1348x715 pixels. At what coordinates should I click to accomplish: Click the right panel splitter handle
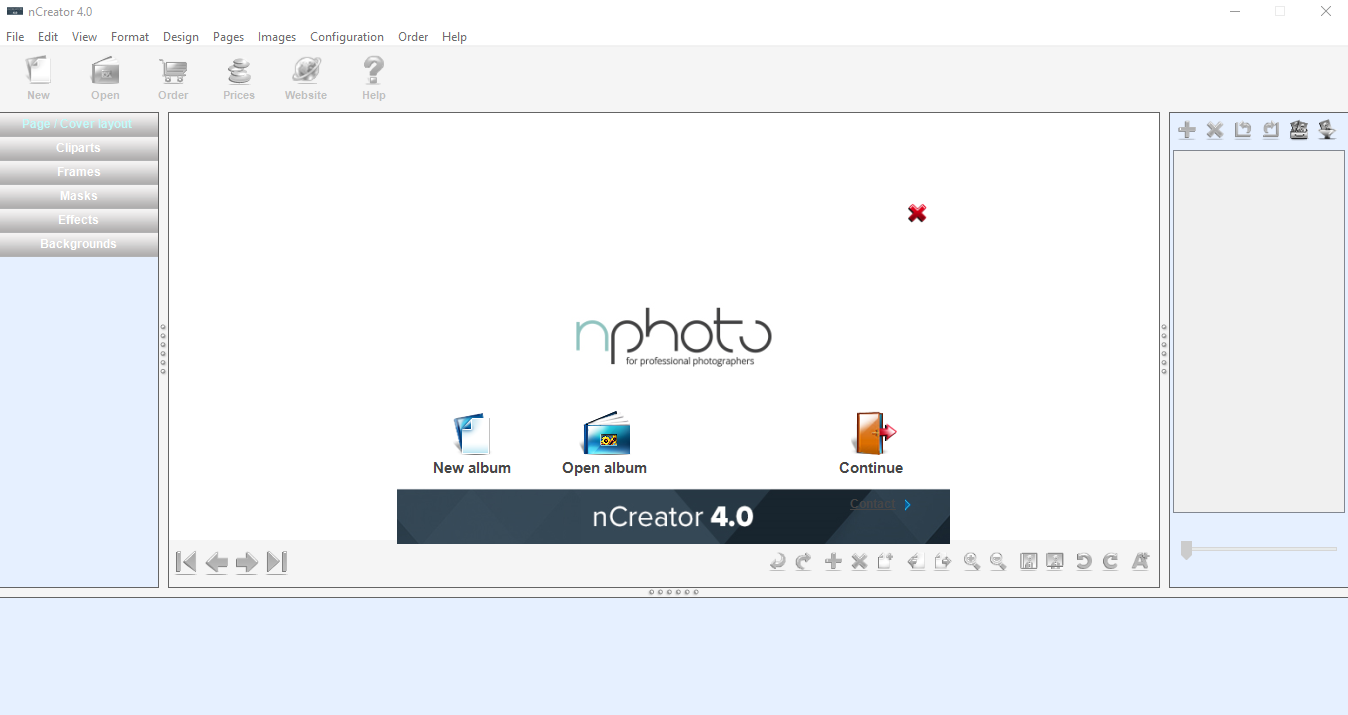click(1164, 349)
